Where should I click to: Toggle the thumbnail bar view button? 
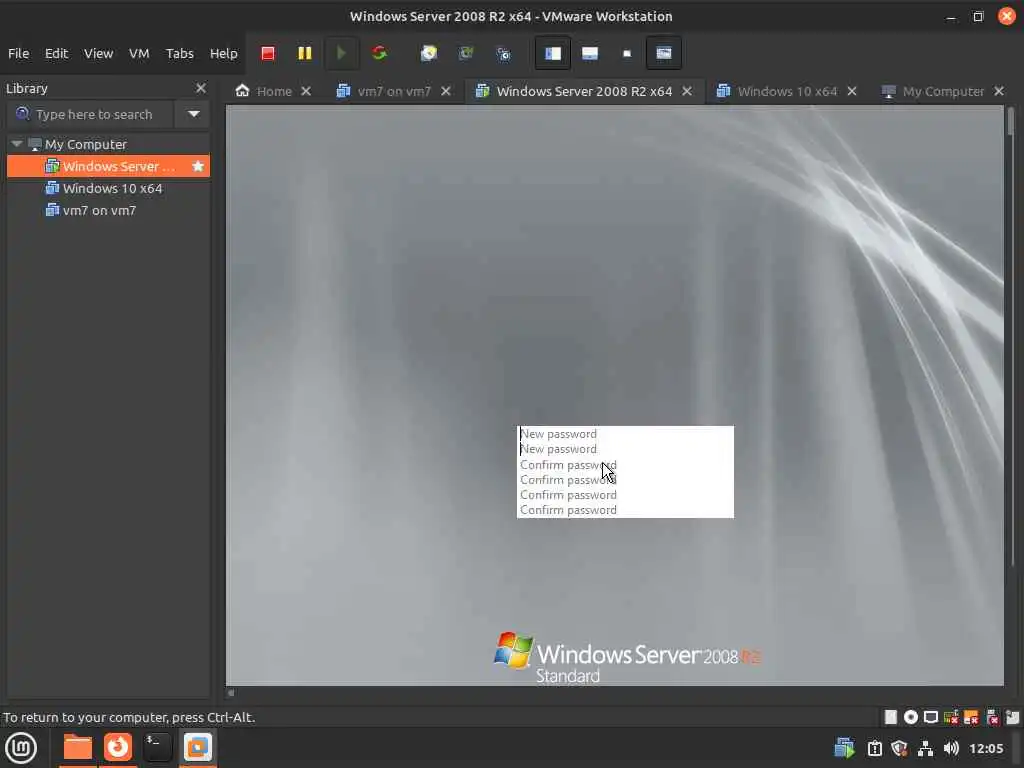point(590,54)
